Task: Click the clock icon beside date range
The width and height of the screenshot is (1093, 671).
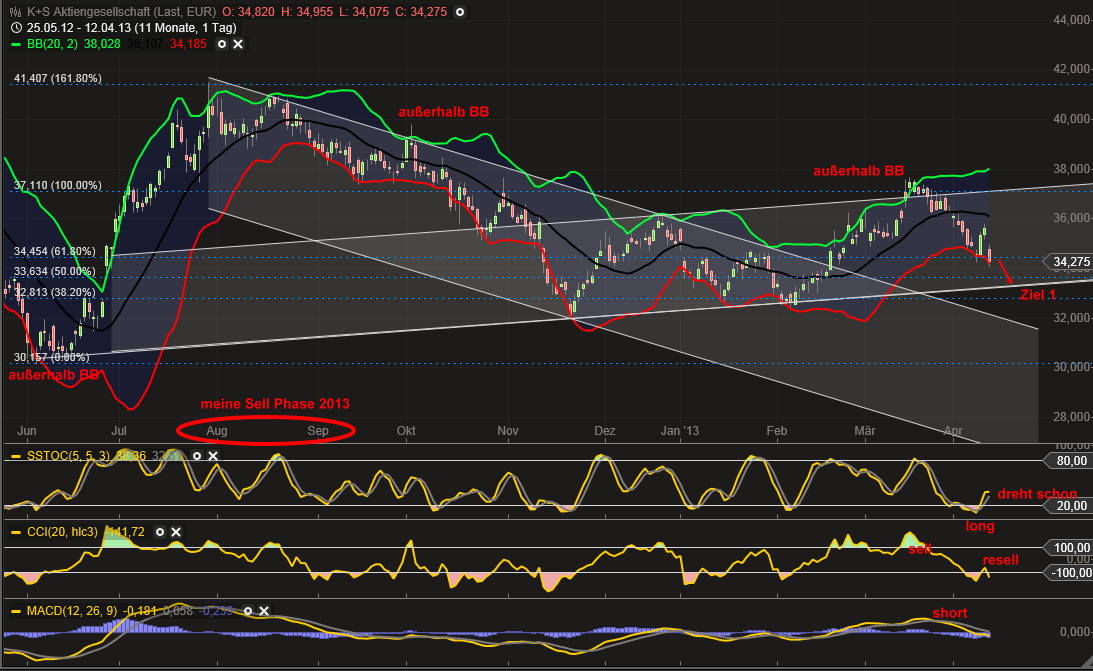Action: point(16,28)
